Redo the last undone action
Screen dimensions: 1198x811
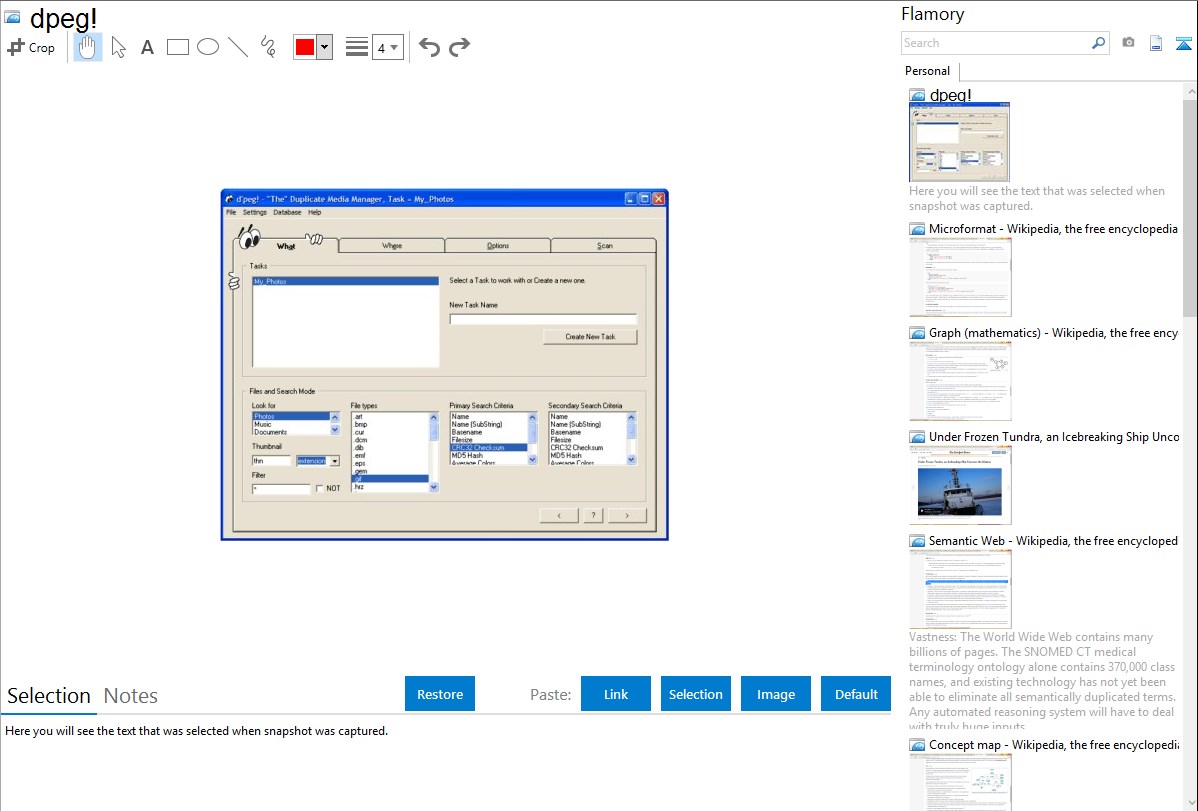coord(459,47)
